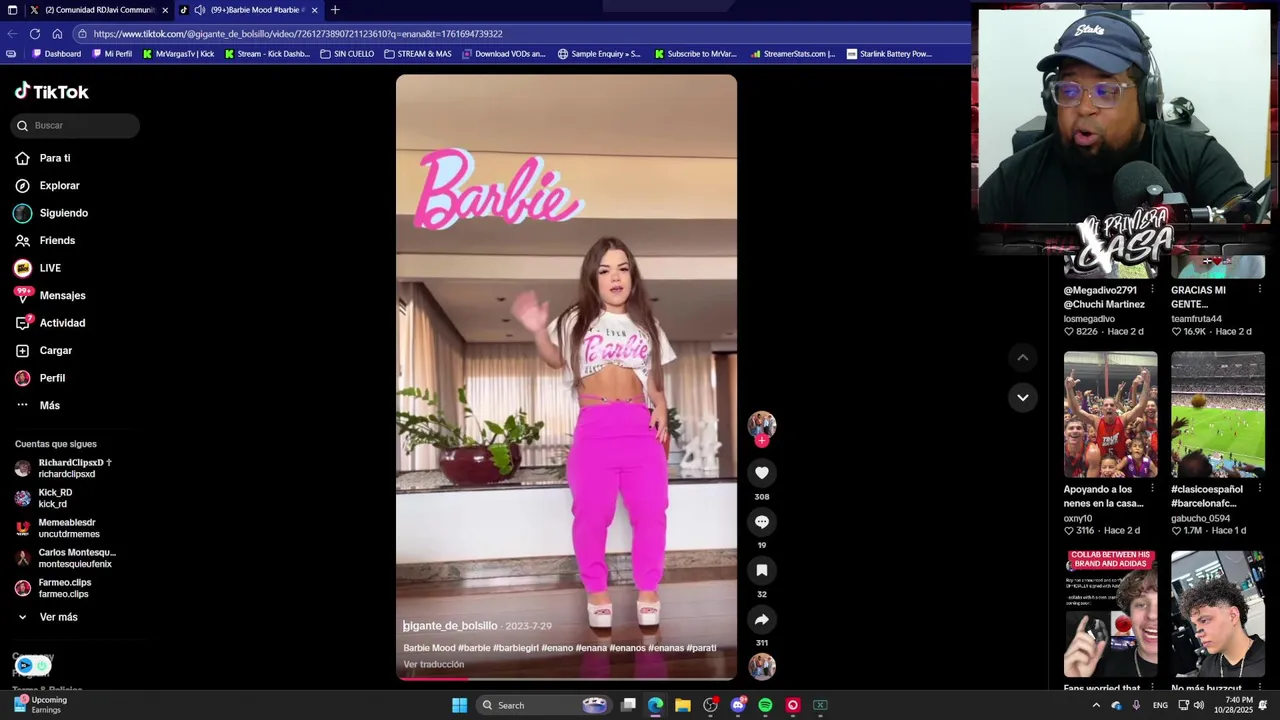Bookmark the video to favorites
The height and width of the screenshot is (720, 1280).
(x=762, y=570)
